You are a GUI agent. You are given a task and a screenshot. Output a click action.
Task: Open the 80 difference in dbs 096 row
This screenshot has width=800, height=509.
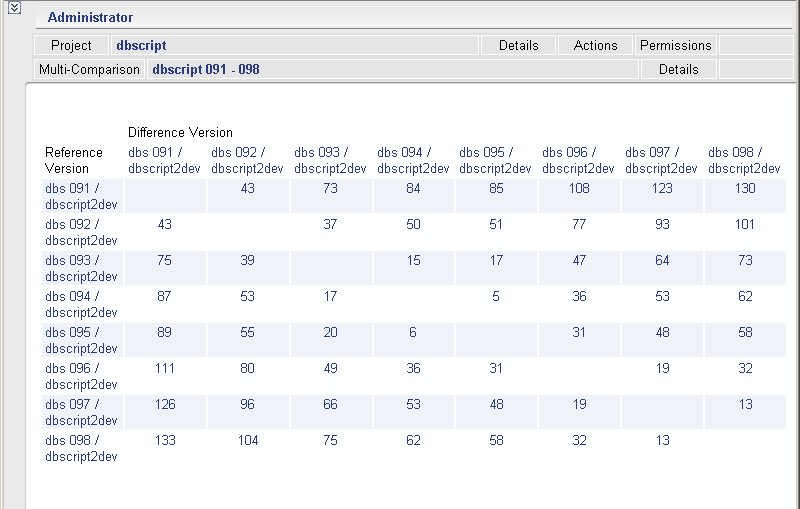click(x=247, y=369)
